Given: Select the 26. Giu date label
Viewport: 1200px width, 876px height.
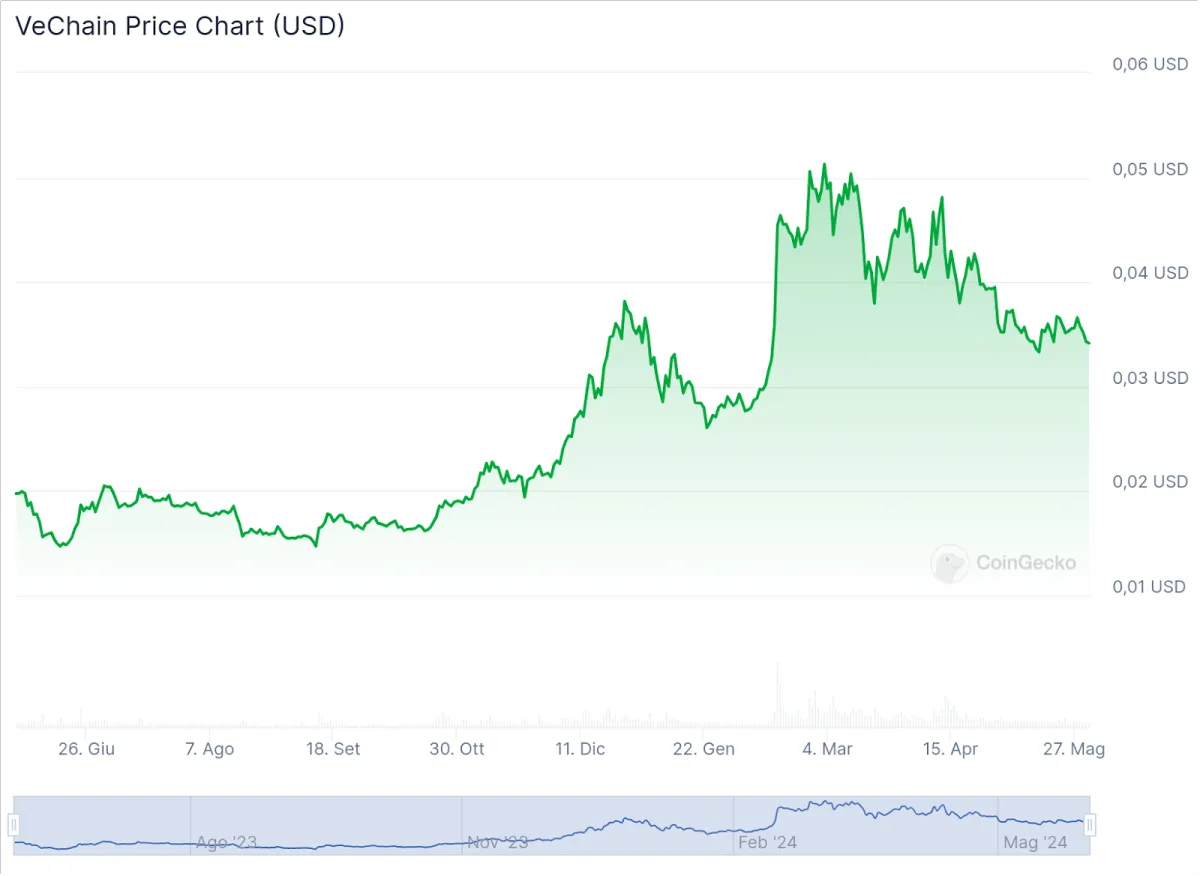Looking at the screenshot, I should [x=88, y=749].
